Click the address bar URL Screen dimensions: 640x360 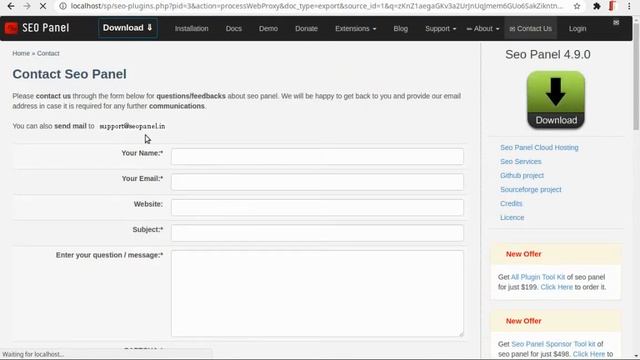(x=316, y=6)
